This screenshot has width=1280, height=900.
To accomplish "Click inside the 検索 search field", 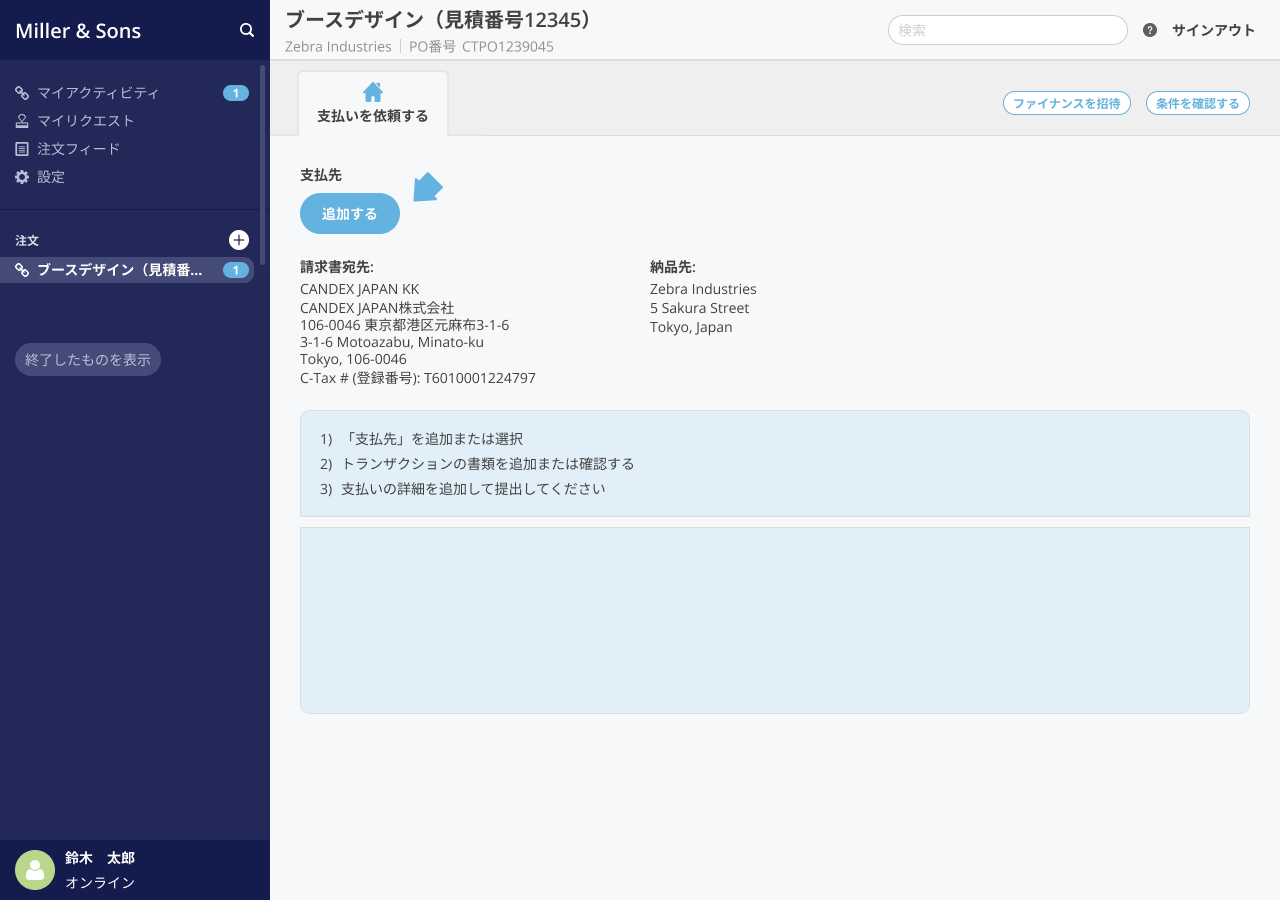I will (1007, 30).
